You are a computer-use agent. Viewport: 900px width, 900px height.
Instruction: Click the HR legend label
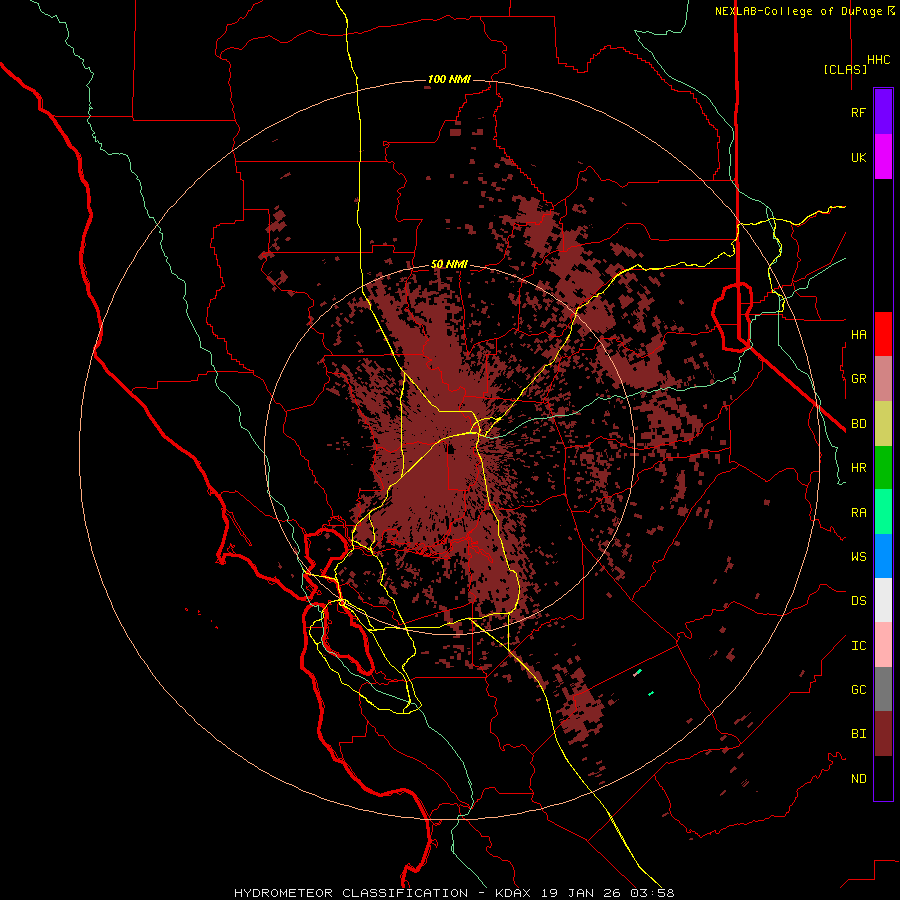858,468
